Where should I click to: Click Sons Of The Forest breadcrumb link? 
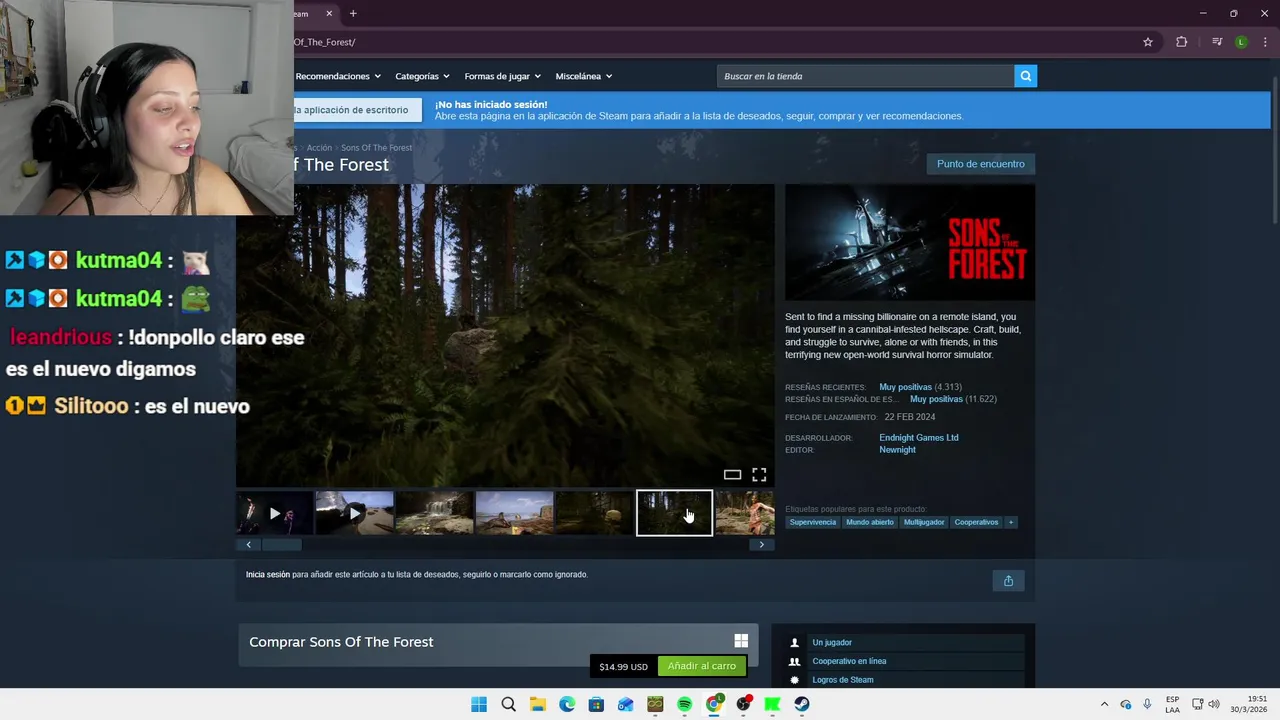[376, 148]
